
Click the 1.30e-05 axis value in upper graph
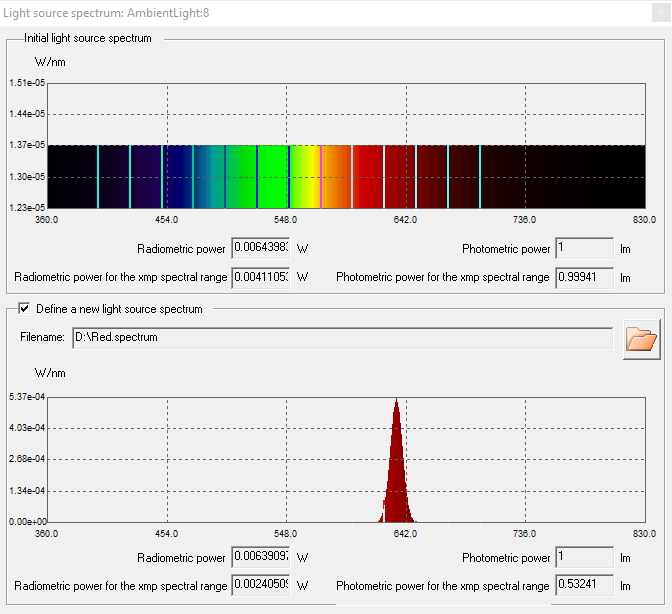tap(27, 177)
